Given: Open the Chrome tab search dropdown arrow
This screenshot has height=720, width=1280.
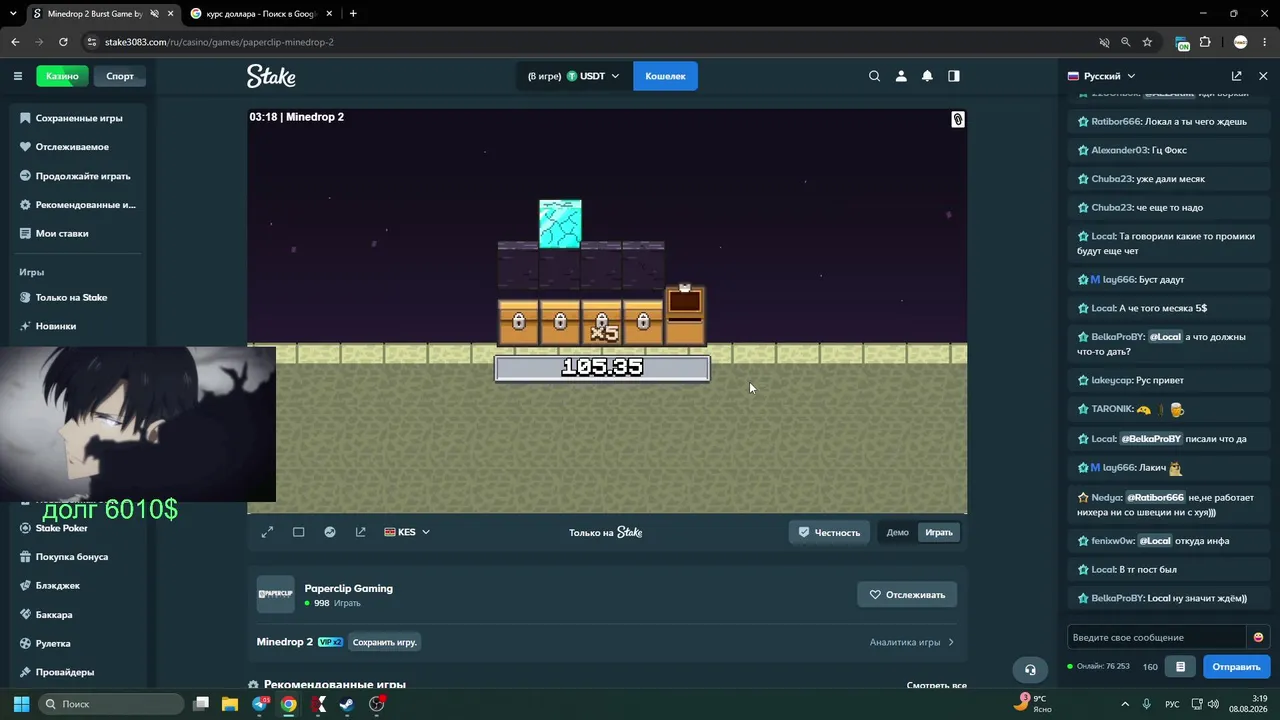Looking at the screenshot, I should click(x=13, y=14).
